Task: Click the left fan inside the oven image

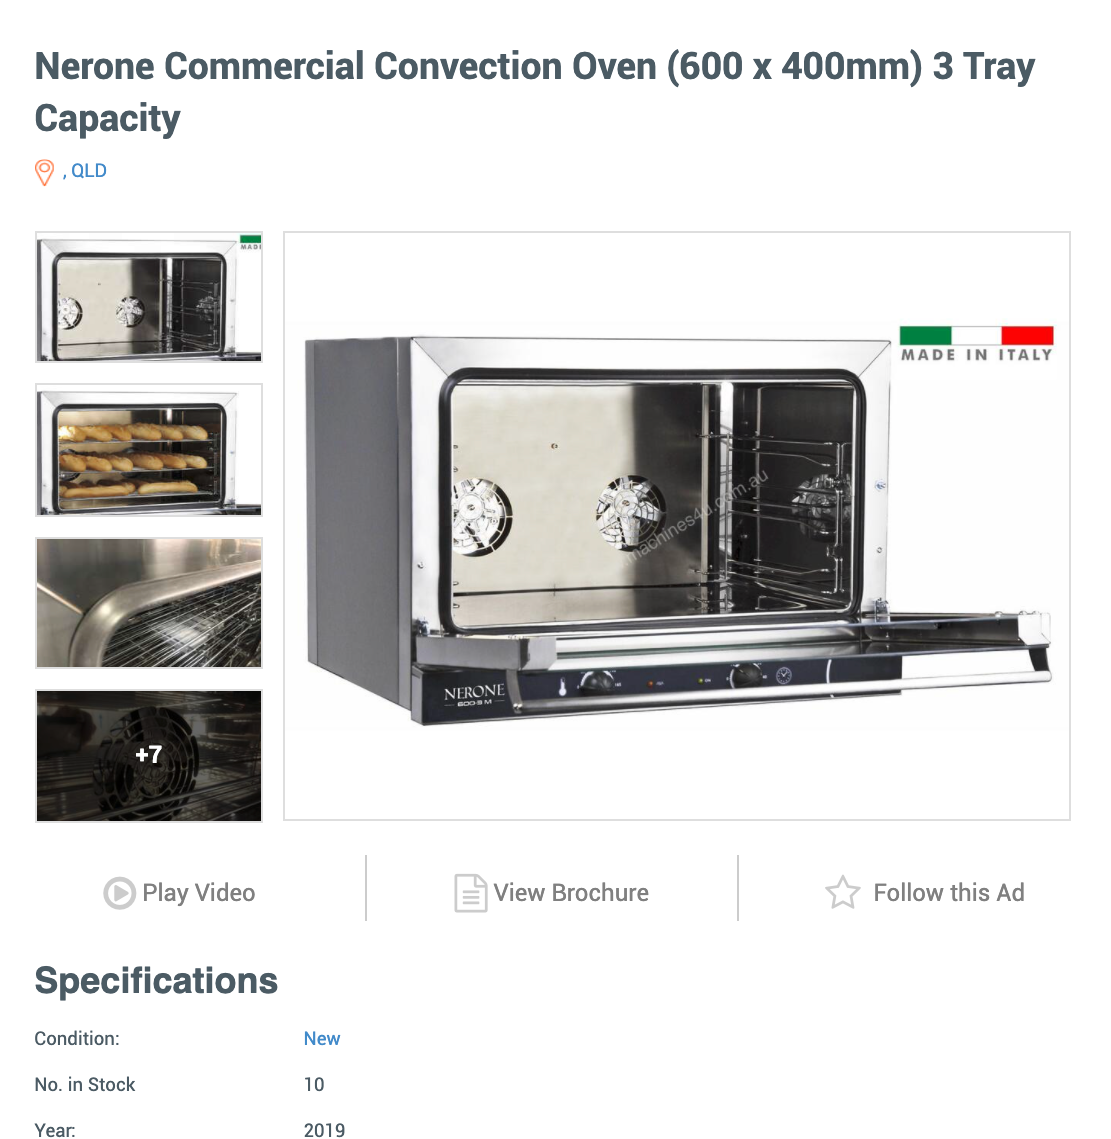Action: click(480, 515)
